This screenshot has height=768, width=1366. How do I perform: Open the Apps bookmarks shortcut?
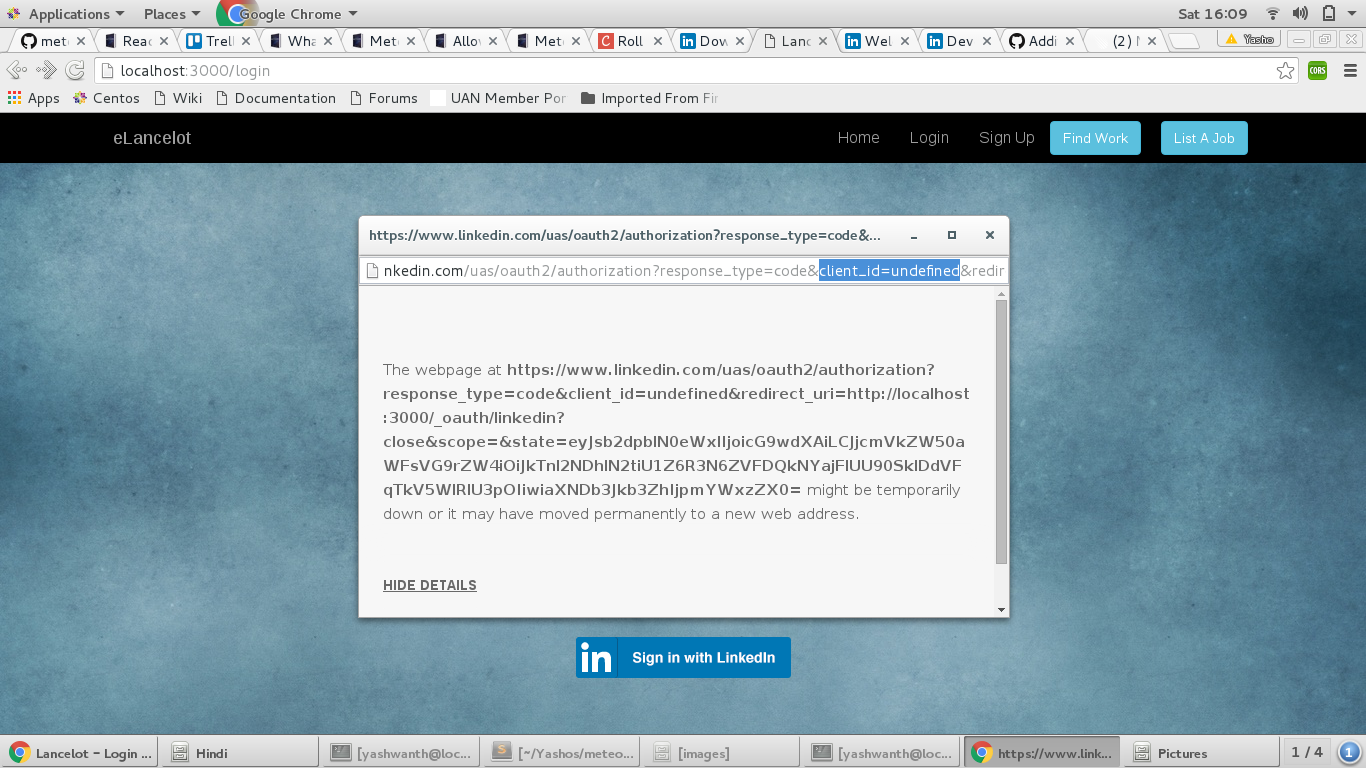pyautogui.click(x=33, y=98)
